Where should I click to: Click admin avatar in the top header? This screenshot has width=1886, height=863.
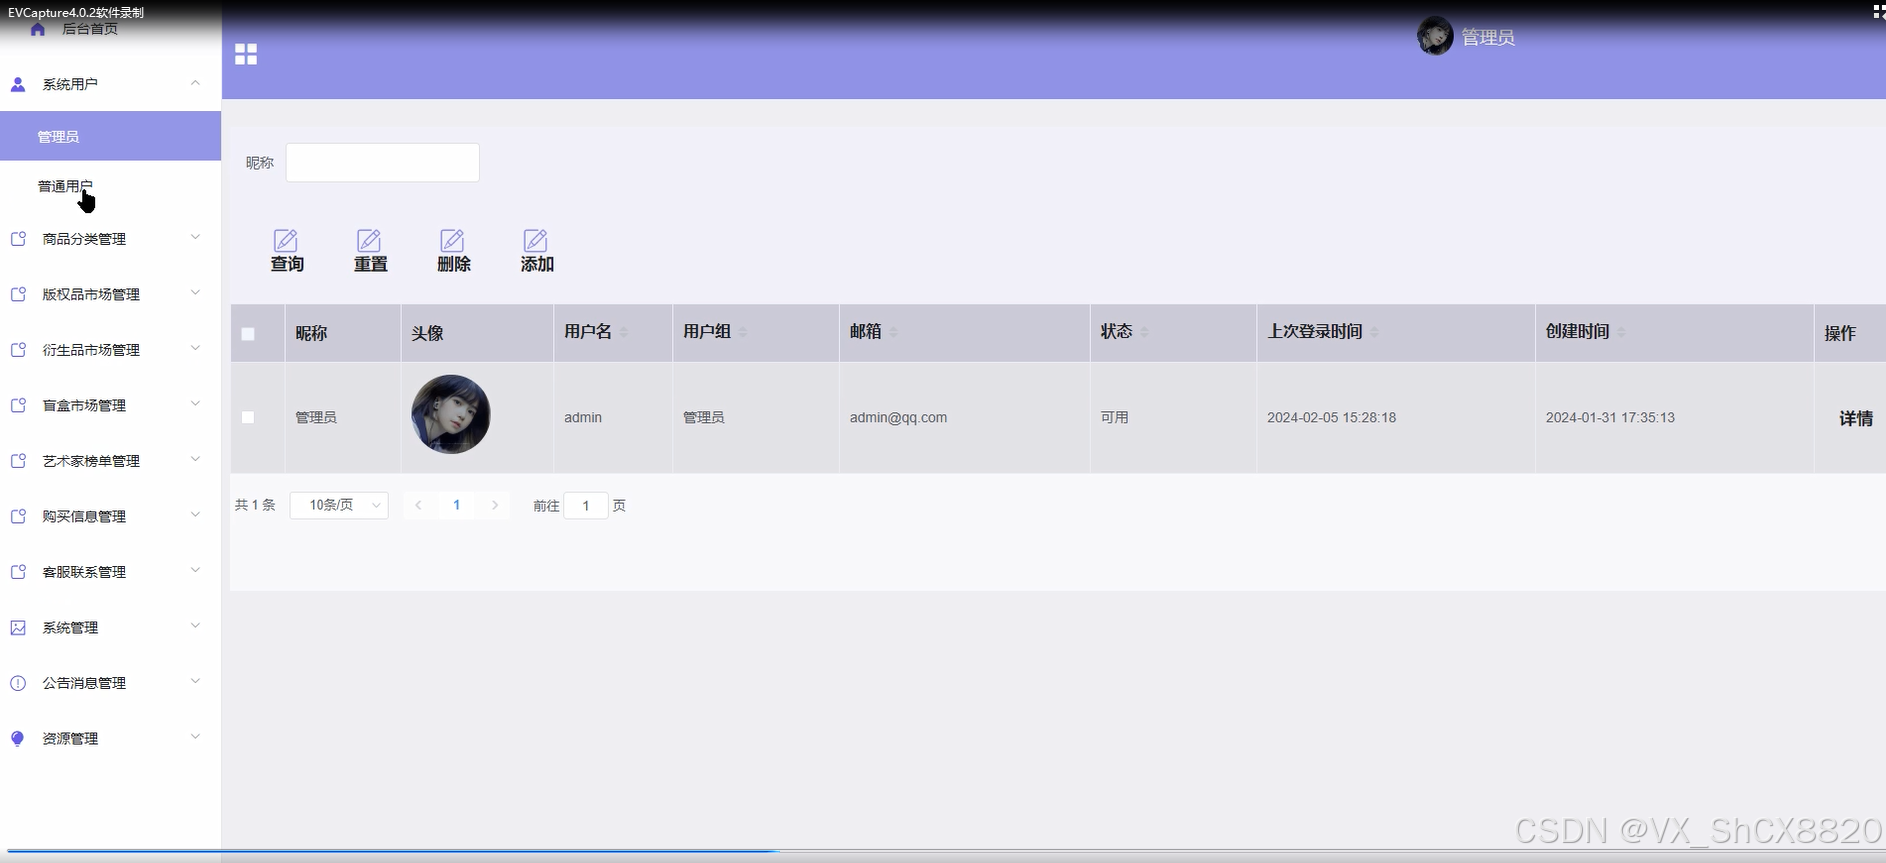1435,36
